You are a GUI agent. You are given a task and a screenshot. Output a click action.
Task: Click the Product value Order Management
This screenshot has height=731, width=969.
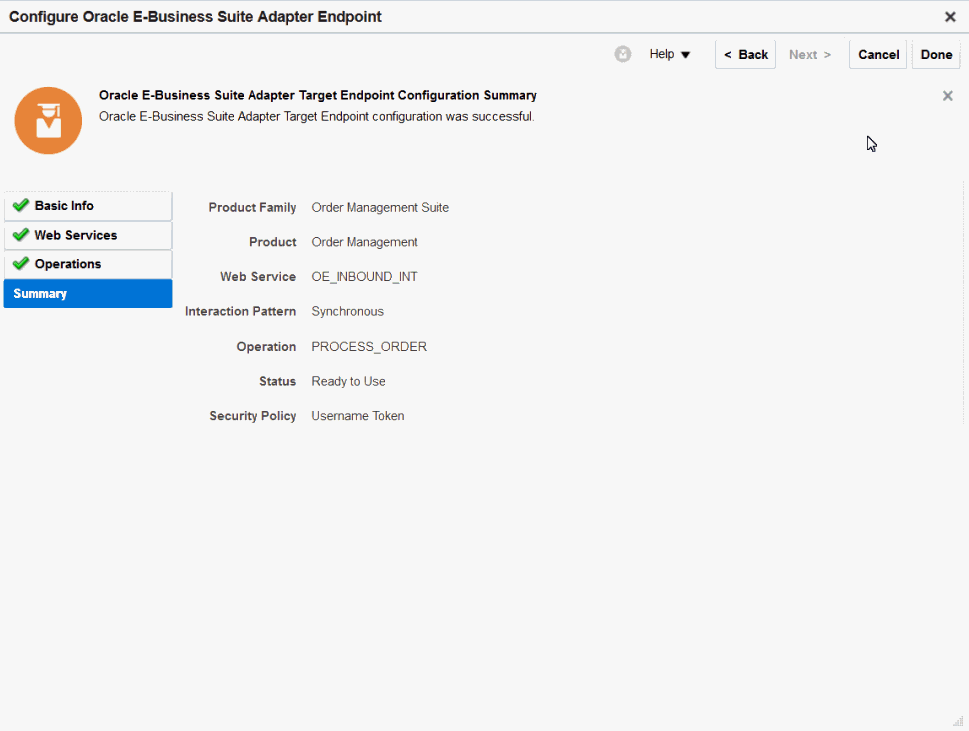[x=365, y=242]
